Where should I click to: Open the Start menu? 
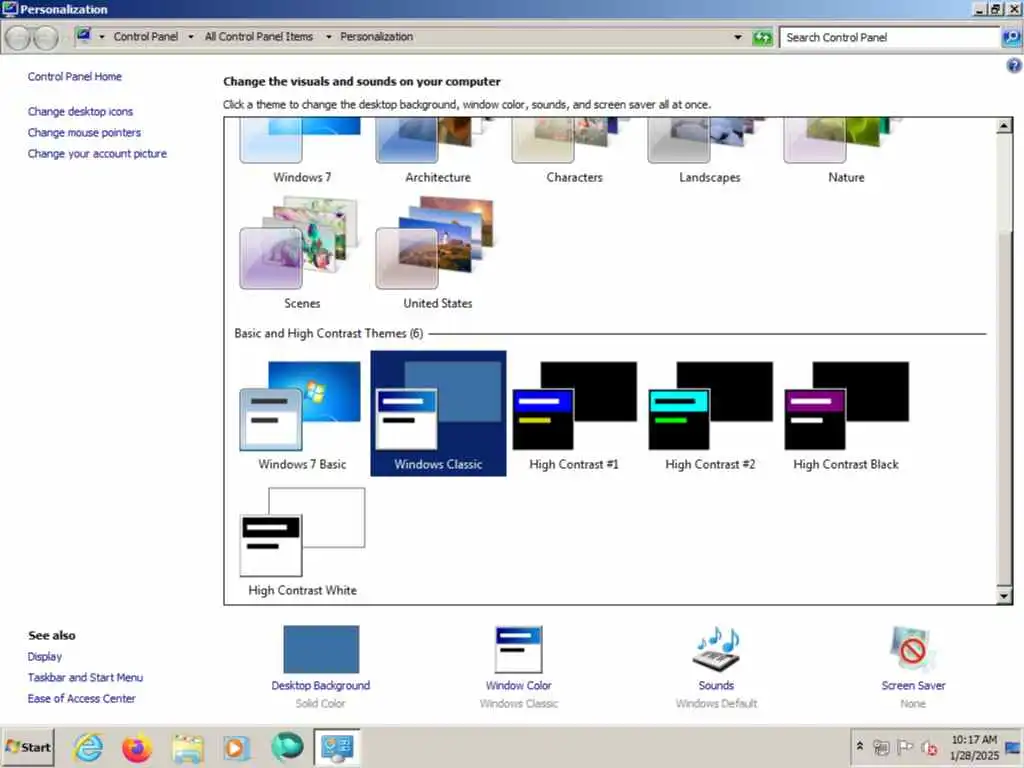(27, 747)
